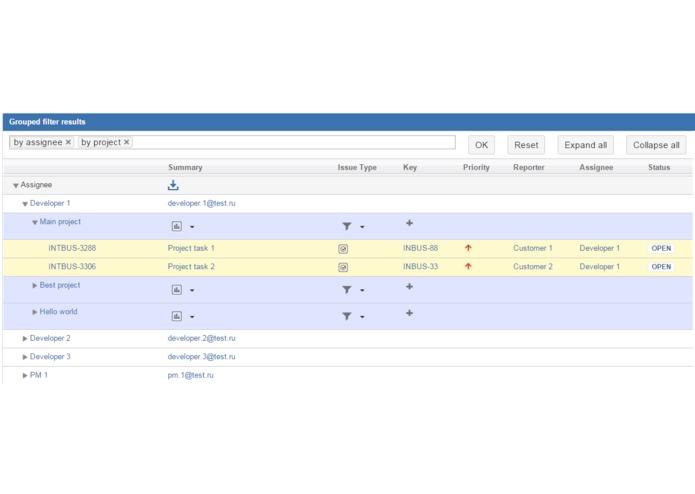Image resolution: width=695 pixels, height=494 pixels.
Task: Collapse the Main project group
Action: point(35,222)
